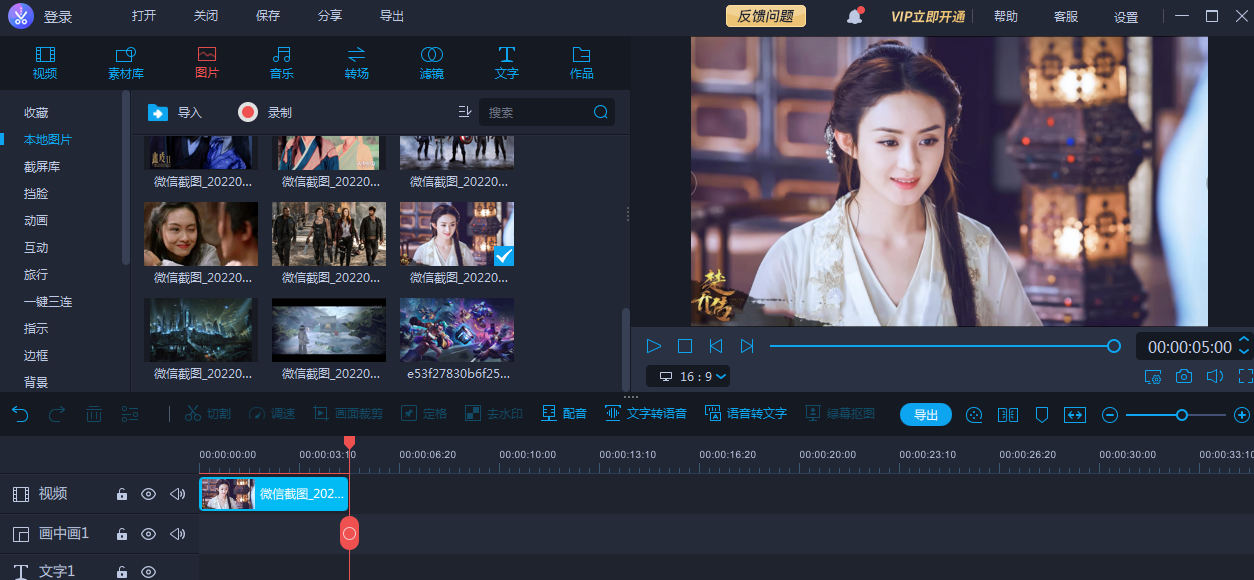Open the 文字 text tab

coord(507,62)
